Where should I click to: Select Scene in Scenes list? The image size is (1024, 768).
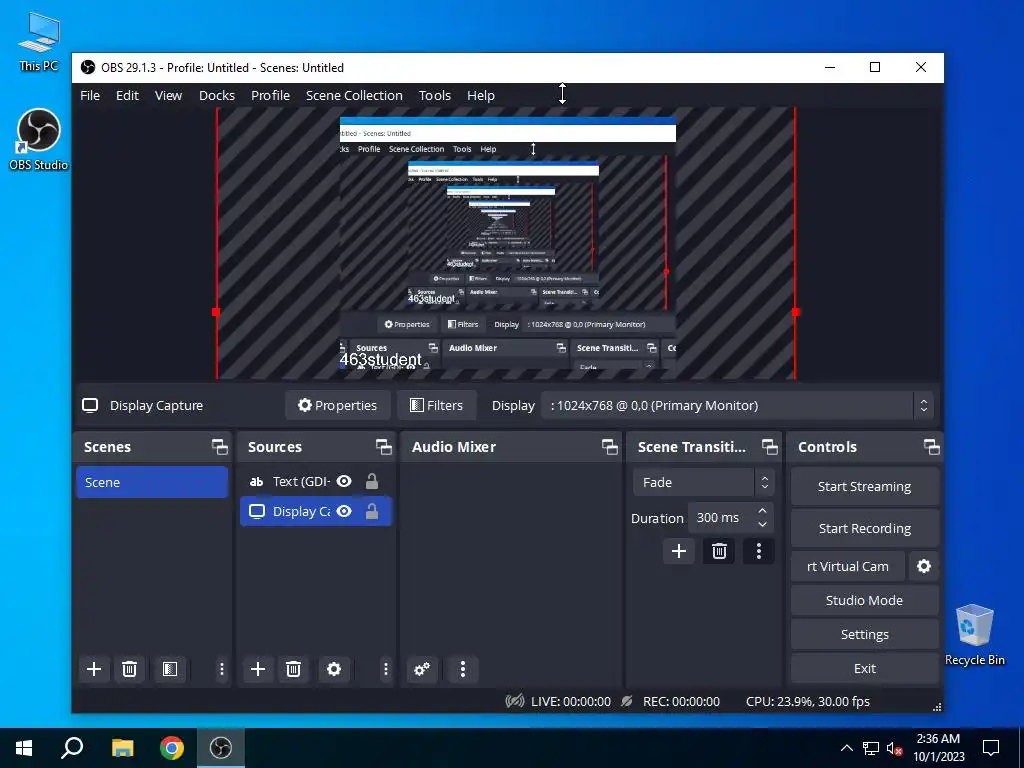pyautogui.click(x=152, y=482)
